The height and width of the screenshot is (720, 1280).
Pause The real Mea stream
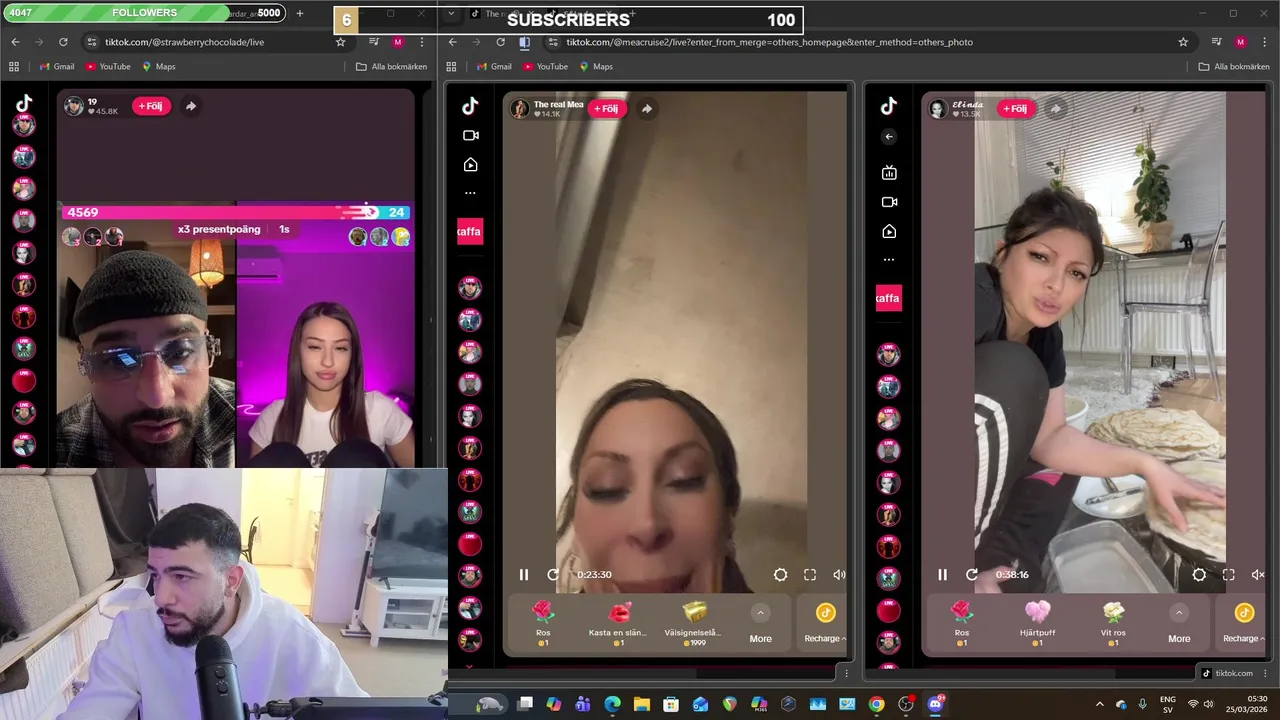click(x=523, y=574)
